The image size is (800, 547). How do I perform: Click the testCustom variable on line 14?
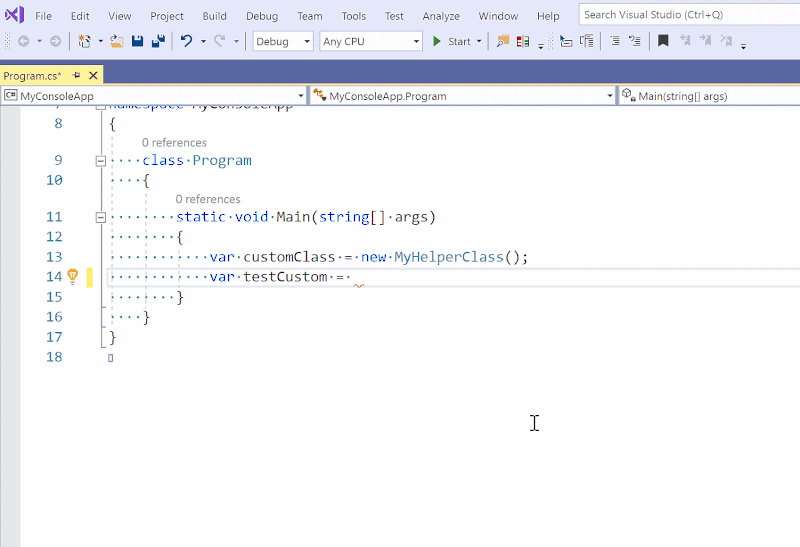point(285,277)
